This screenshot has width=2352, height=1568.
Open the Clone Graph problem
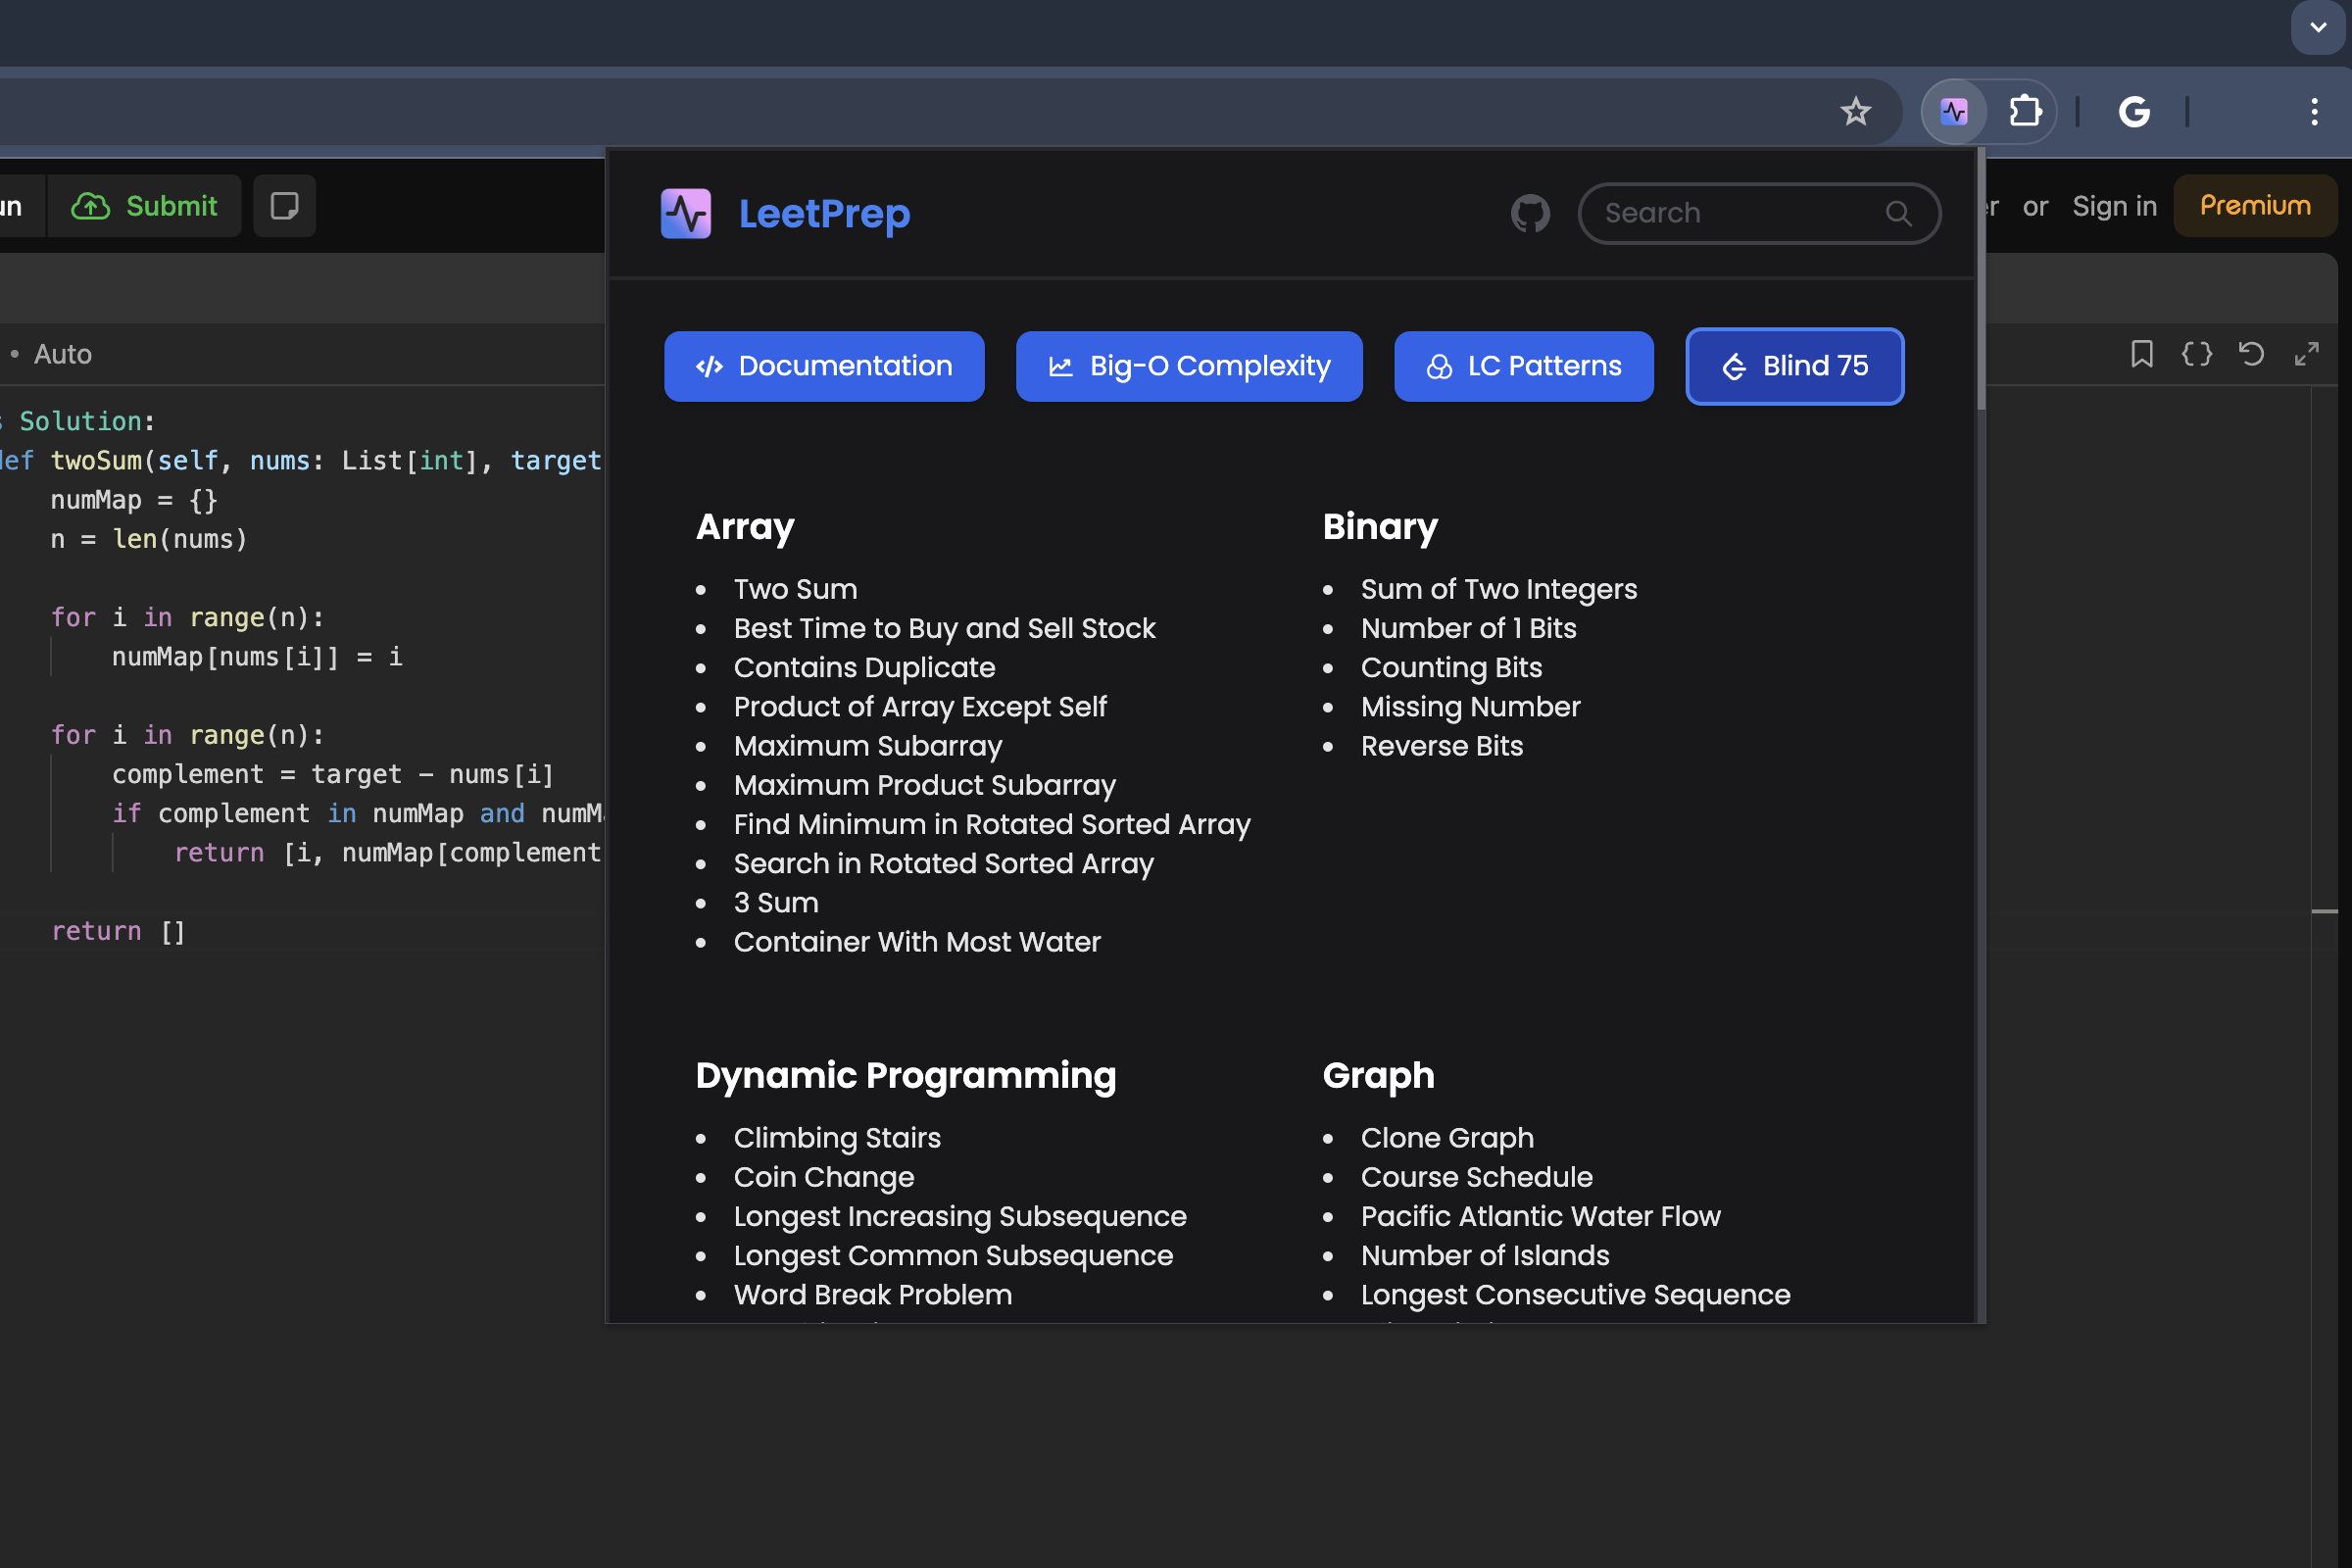click(1447, 1138)
